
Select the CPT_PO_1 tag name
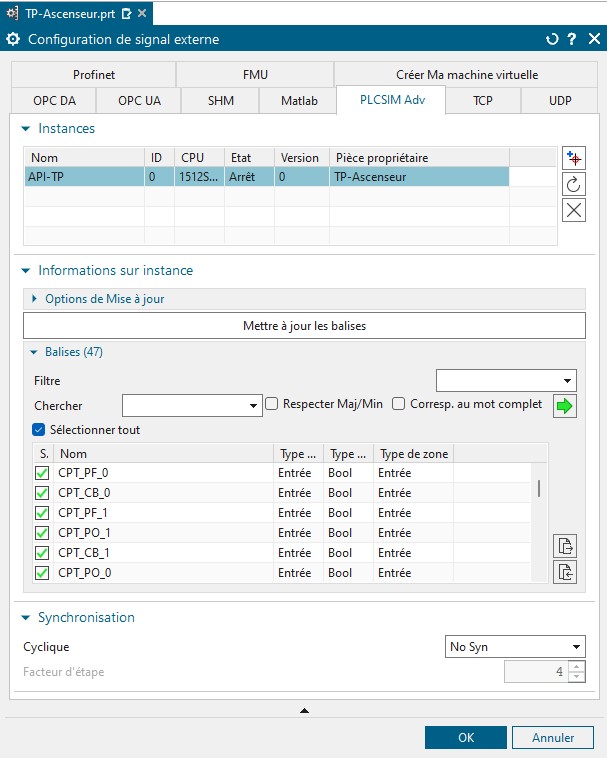[x=85, y=533]
